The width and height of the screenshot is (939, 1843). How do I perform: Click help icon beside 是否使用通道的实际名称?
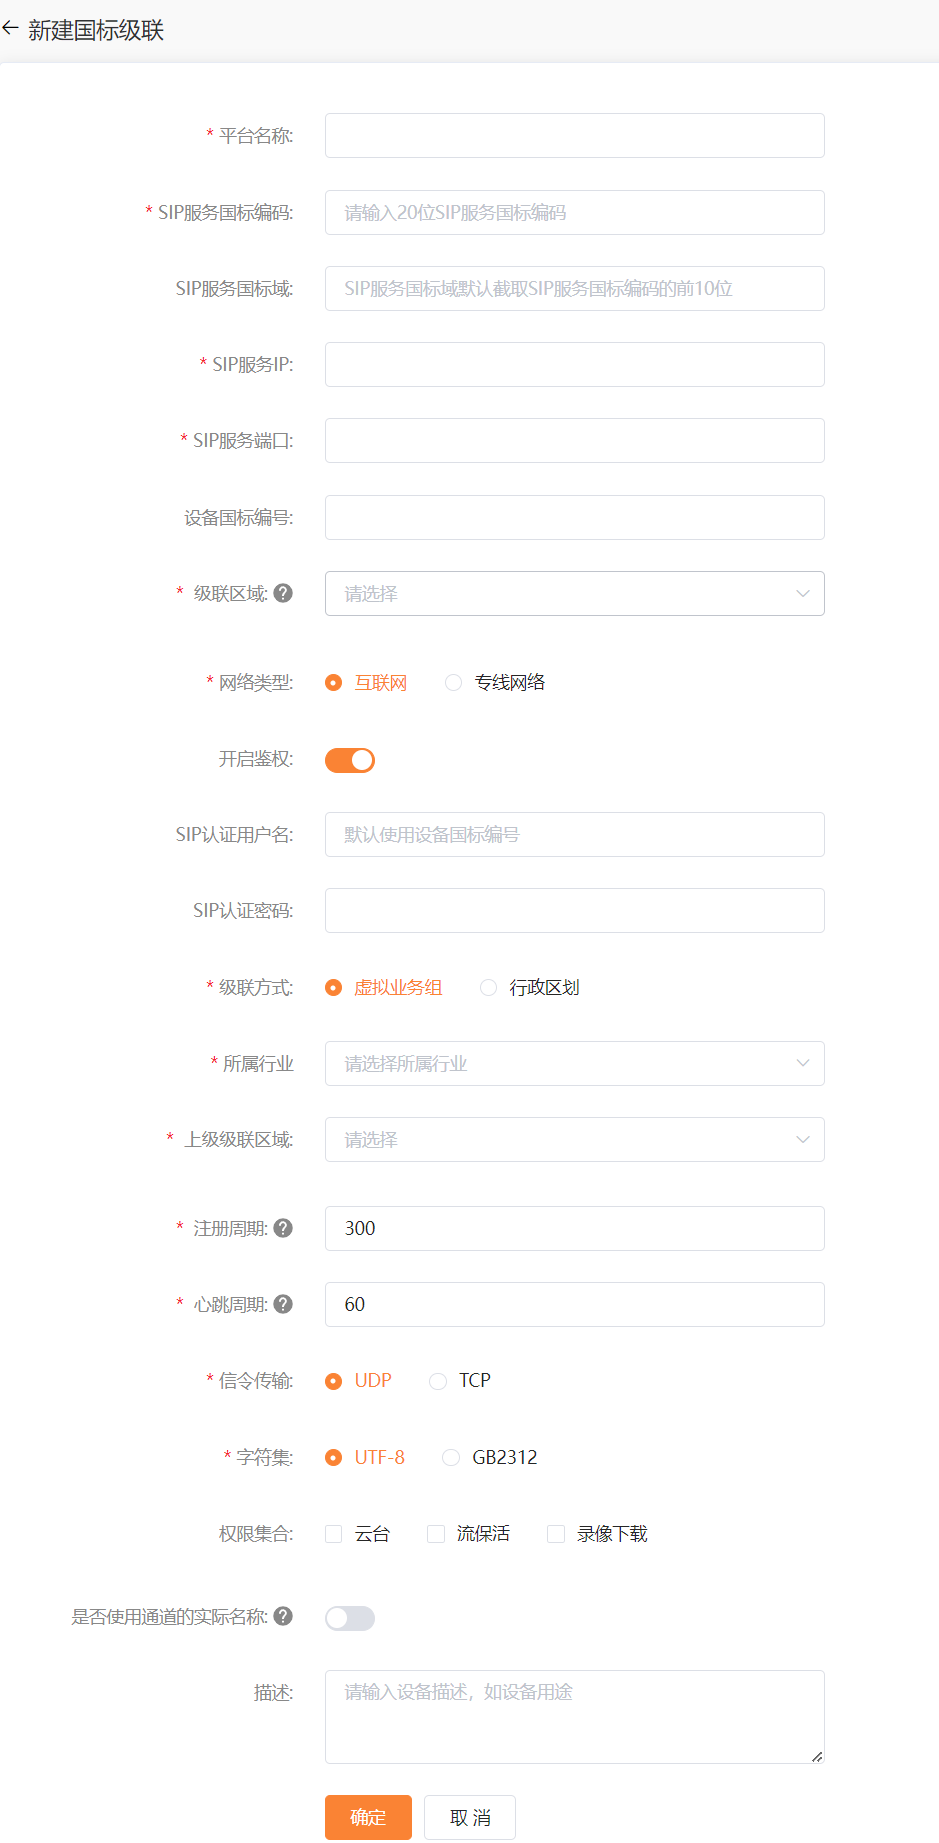pyautogui.click(x=283, y=1616)
